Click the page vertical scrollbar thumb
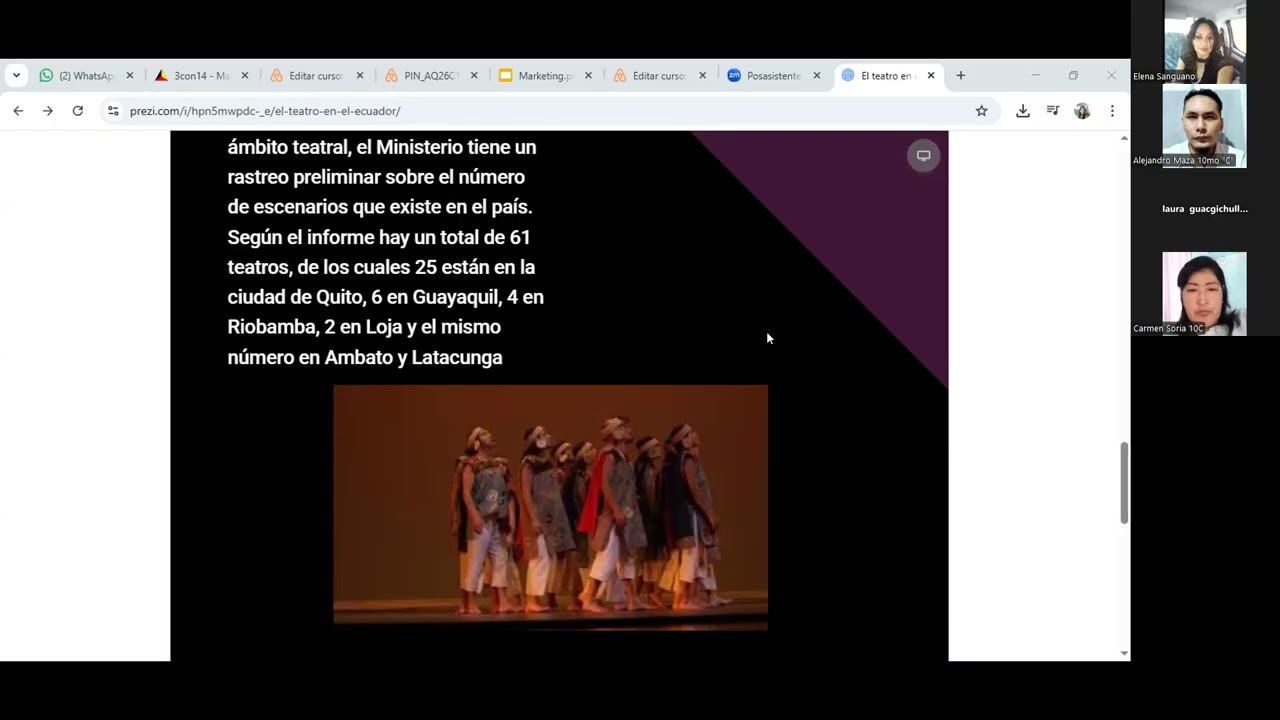The image size is (1280, 720). tap(1124, 482)
